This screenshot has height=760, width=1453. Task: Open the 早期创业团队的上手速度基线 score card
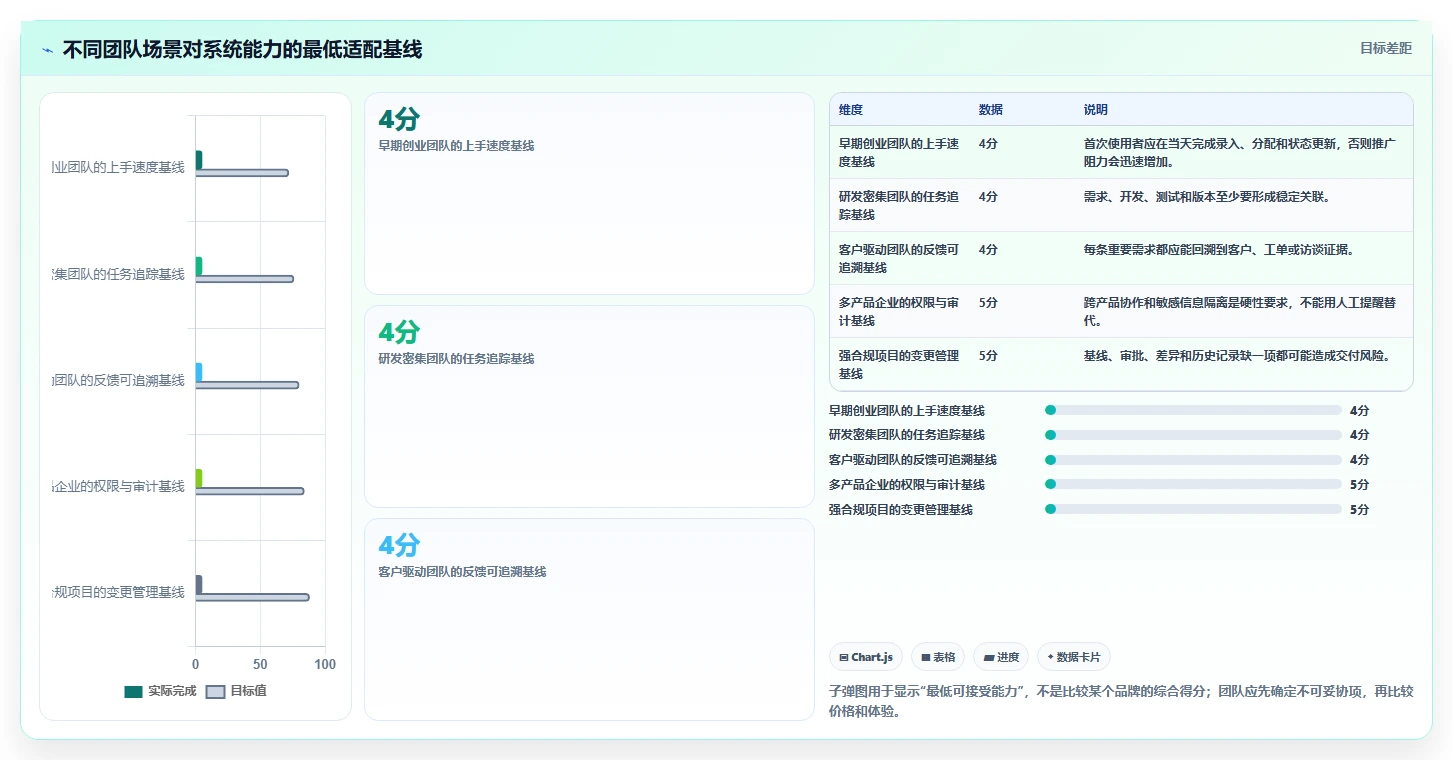pyautogui.click(x=589, y=194)
